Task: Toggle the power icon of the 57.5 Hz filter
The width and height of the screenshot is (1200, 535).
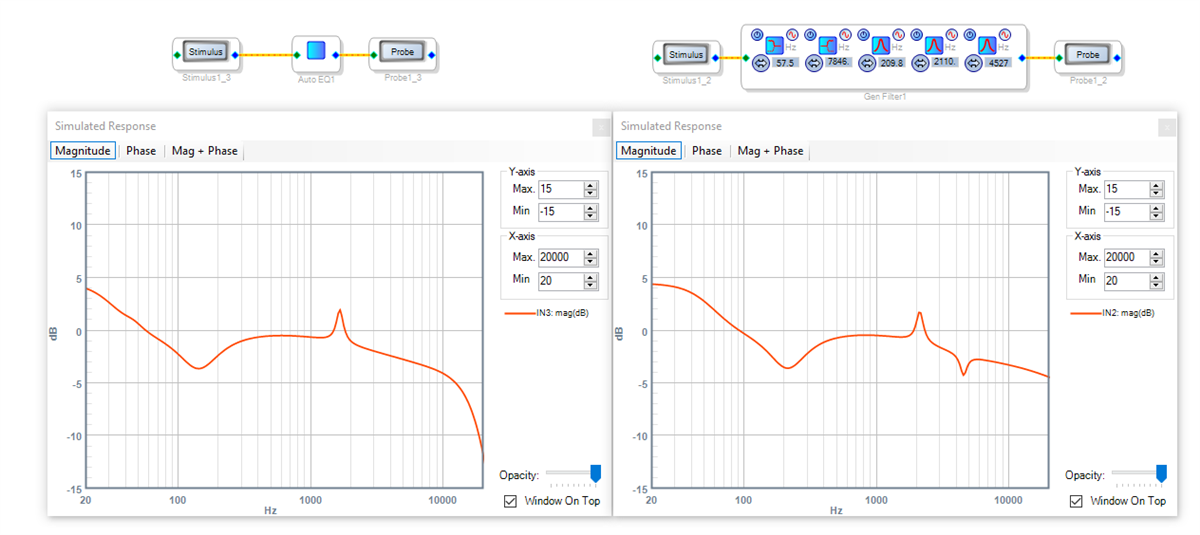Action: 757,35
